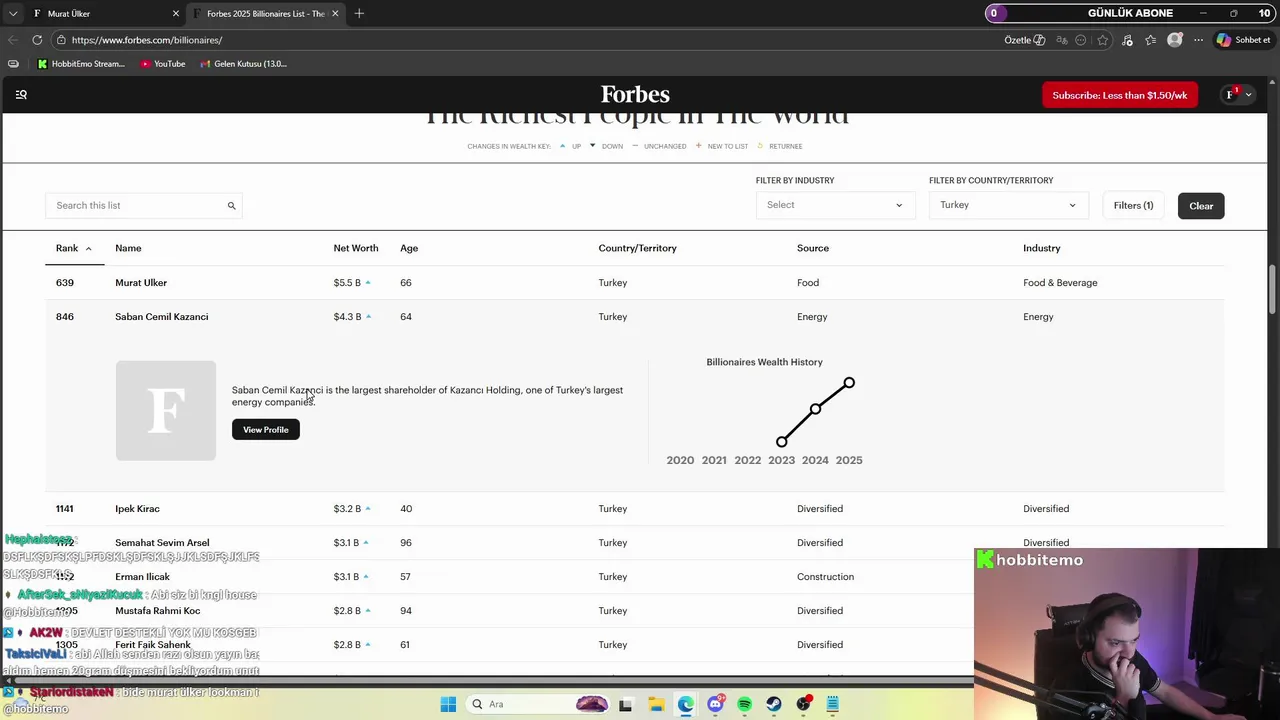The width and height of the screenshot is (1280, 720).
Task: Sort the list by the Rank column header
Action: pyautogui.click(x=74, y=248)
